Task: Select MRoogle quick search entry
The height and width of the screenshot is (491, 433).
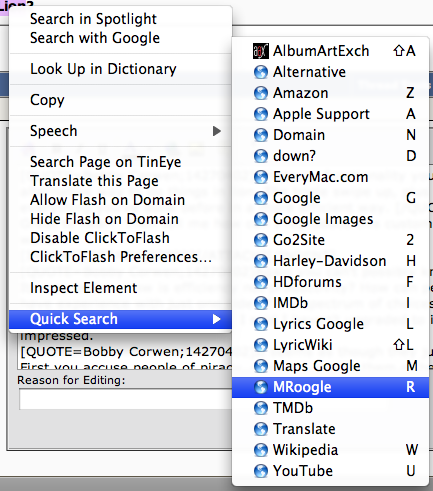Action: pyautogui.click(x=330, y=387)
